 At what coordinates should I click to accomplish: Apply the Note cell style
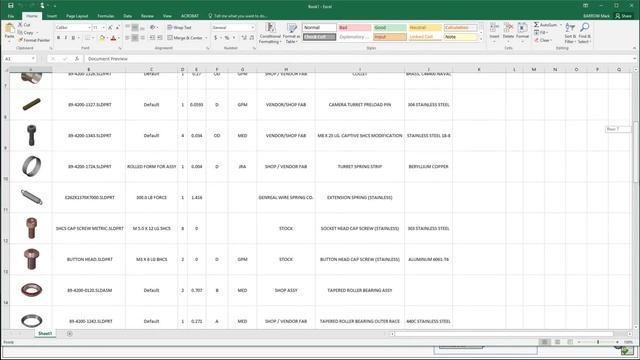460,37
